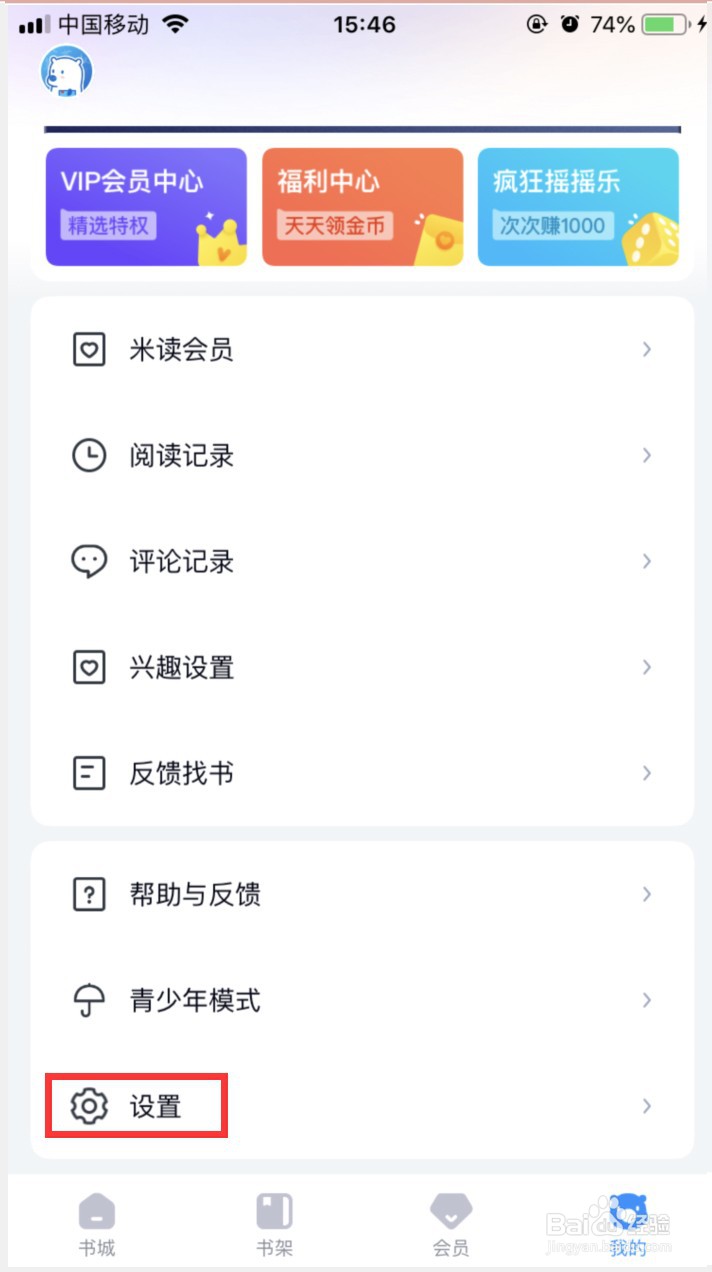
Task: Expand the 米读会员 row chevron
Action: coord(647,350)
